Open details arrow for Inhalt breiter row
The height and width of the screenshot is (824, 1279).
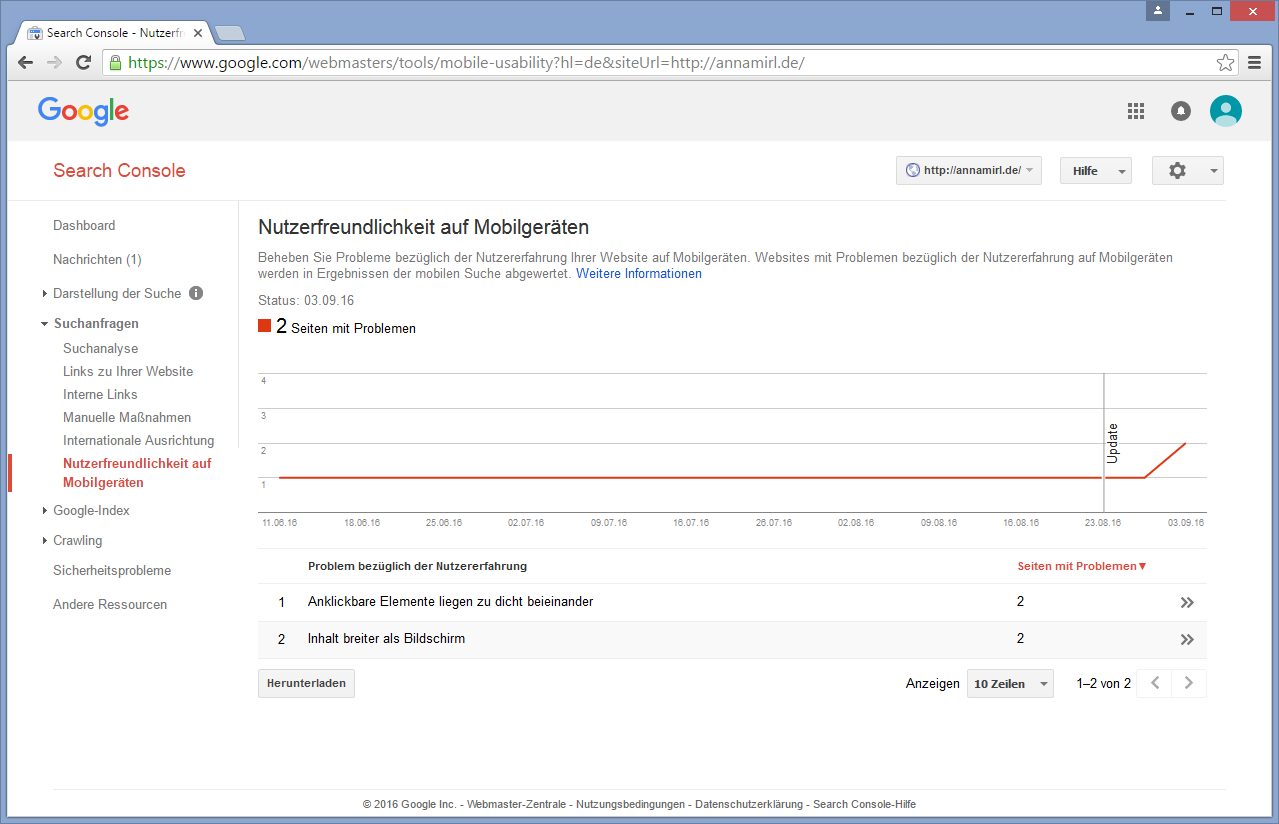tap(1187, 640)
